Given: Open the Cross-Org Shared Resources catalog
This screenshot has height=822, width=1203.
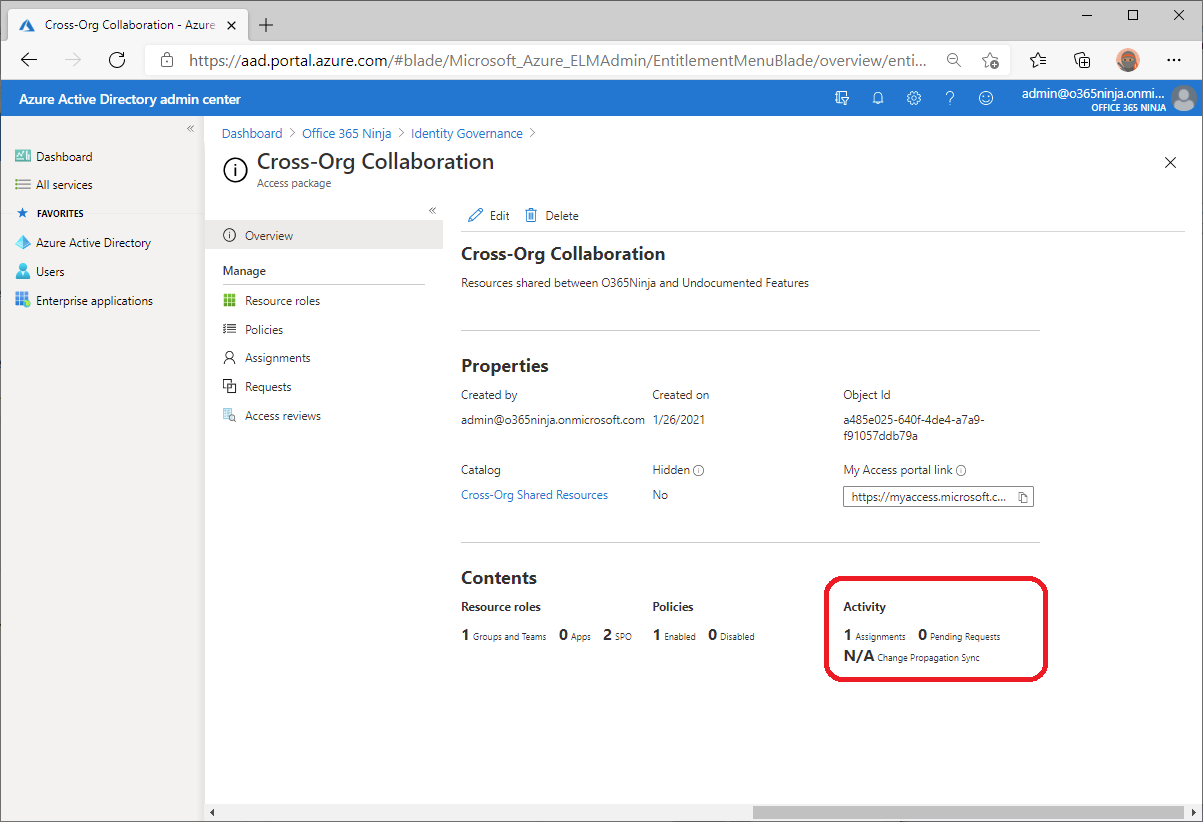Looking at the screenshot, I should 533,494.
